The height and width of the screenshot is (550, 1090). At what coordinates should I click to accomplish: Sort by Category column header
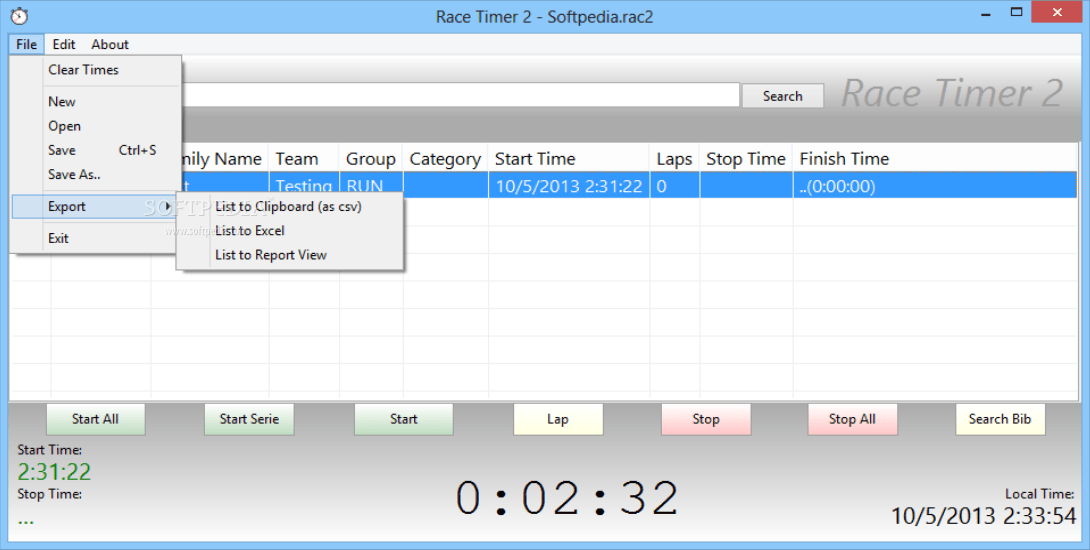(445, 159)
